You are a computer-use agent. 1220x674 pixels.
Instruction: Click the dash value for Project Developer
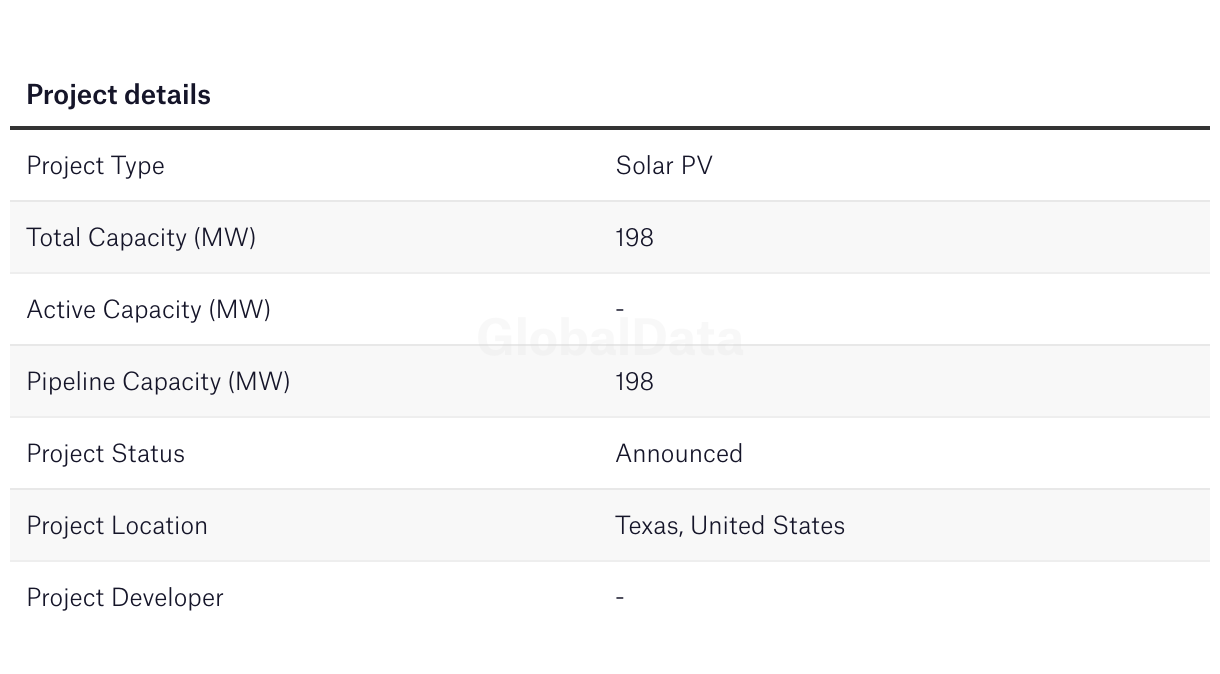[620, 598]
